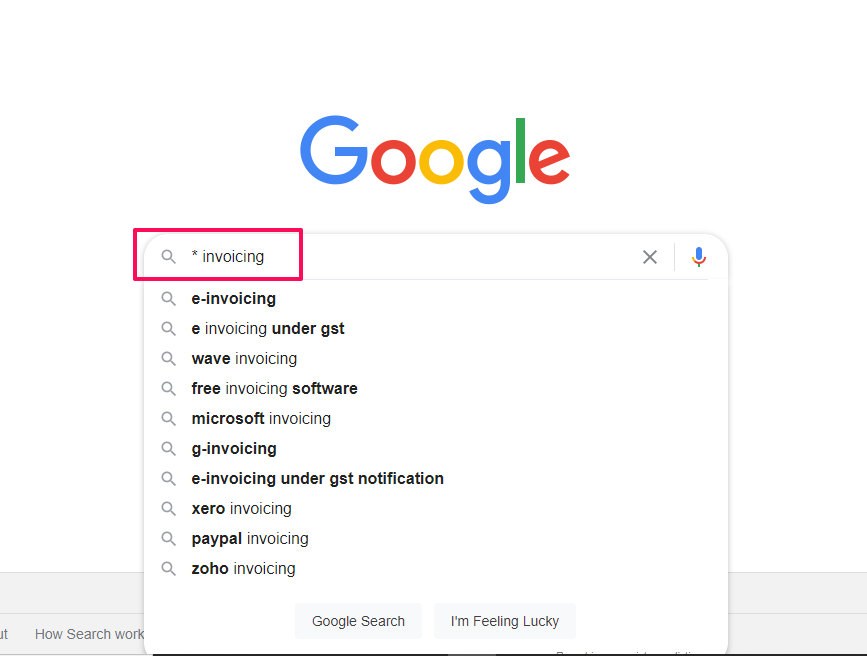Click the search icon beside microsoft invoicing
This screenshot has width=867, height=656.
click(x=169, y=419)
